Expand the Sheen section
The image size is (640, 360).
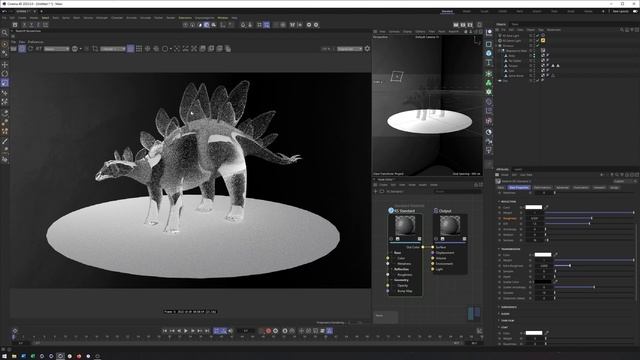coord(499,314)
